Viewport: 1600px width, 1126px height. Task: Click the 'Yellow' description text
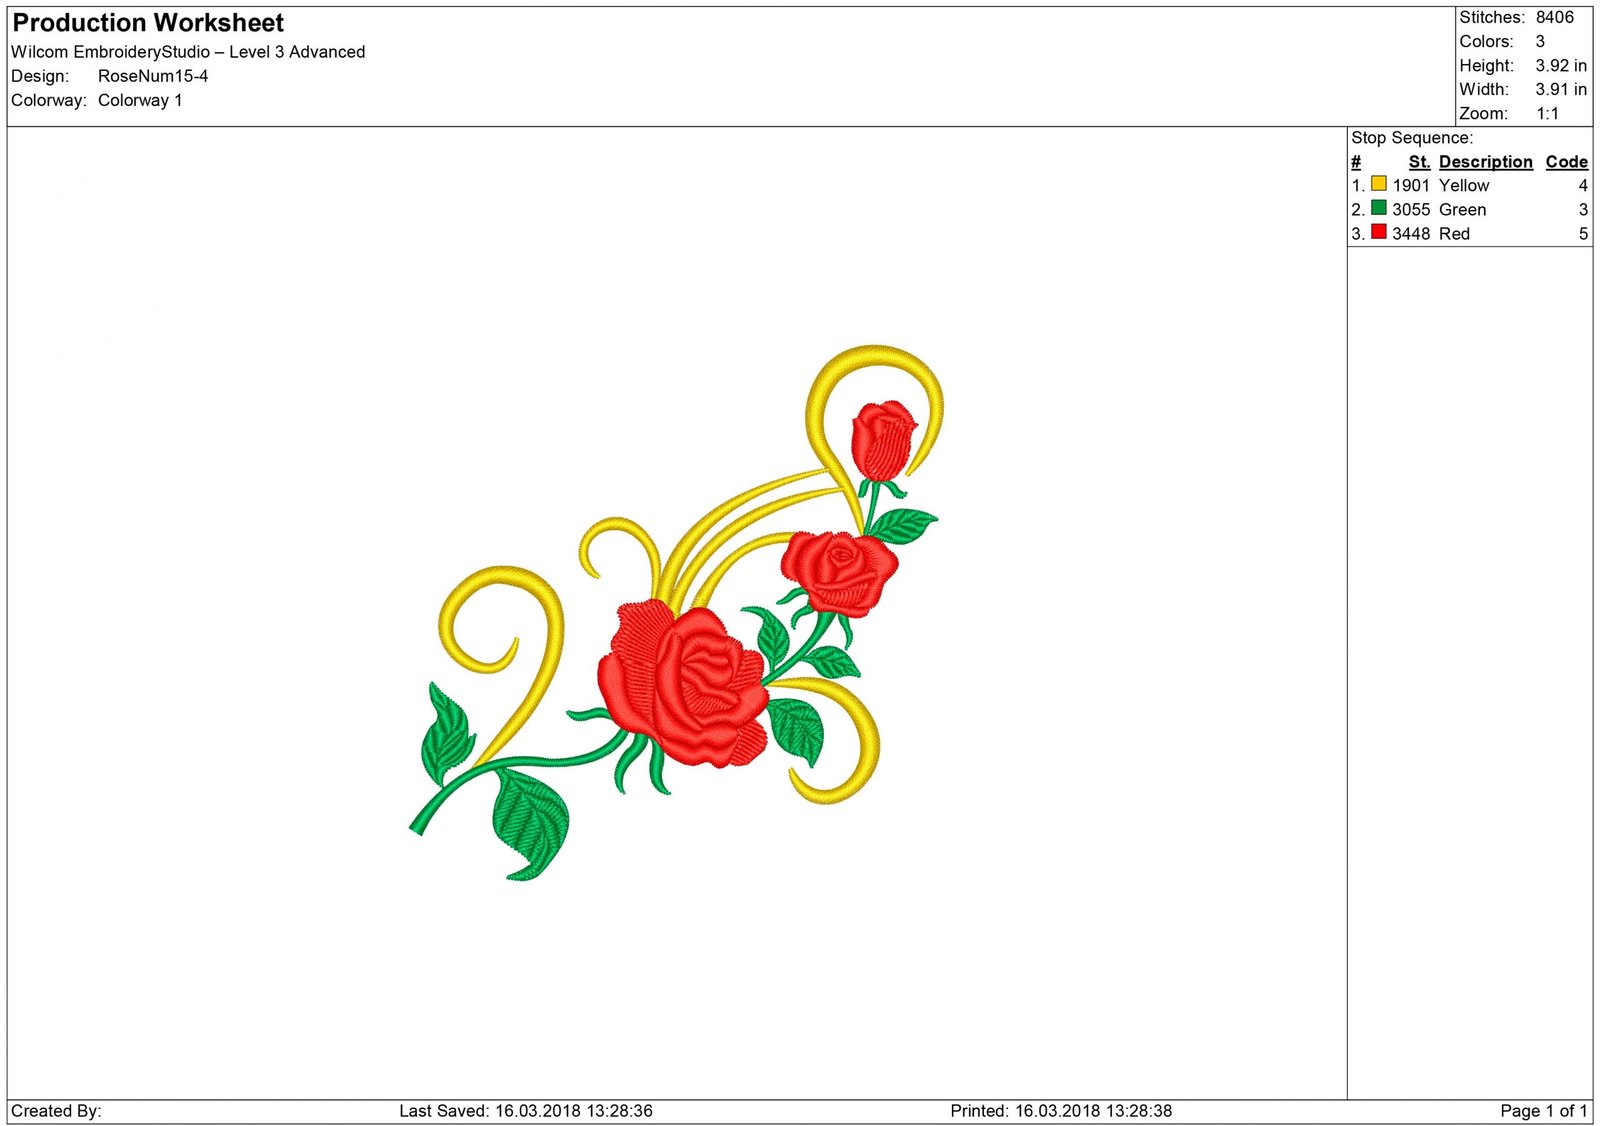pyautogui.click(x=1464, y=186)
